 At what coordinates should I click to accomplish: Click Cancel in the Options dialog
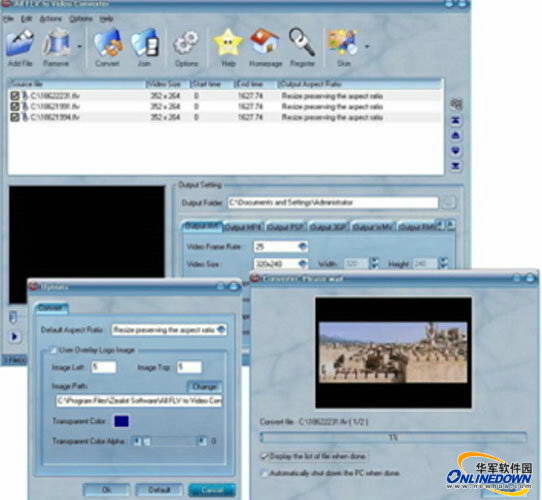pyautogui.click(x=212, y=490)
